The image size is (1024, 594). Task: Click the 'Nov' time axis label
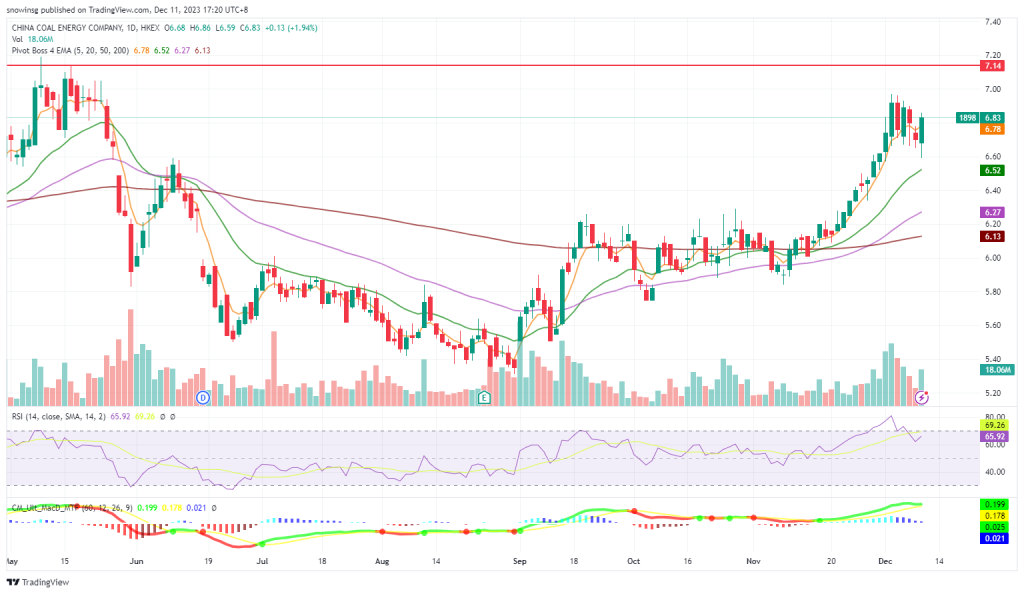click(x=753, y=561)
